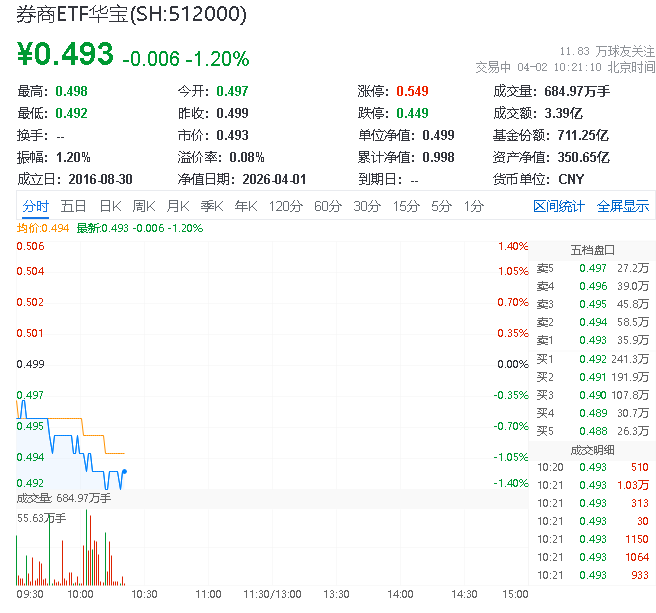This screenshot has height=613, width=656.
Task: Open the 日K chart tab
Action: click(110, 206)
